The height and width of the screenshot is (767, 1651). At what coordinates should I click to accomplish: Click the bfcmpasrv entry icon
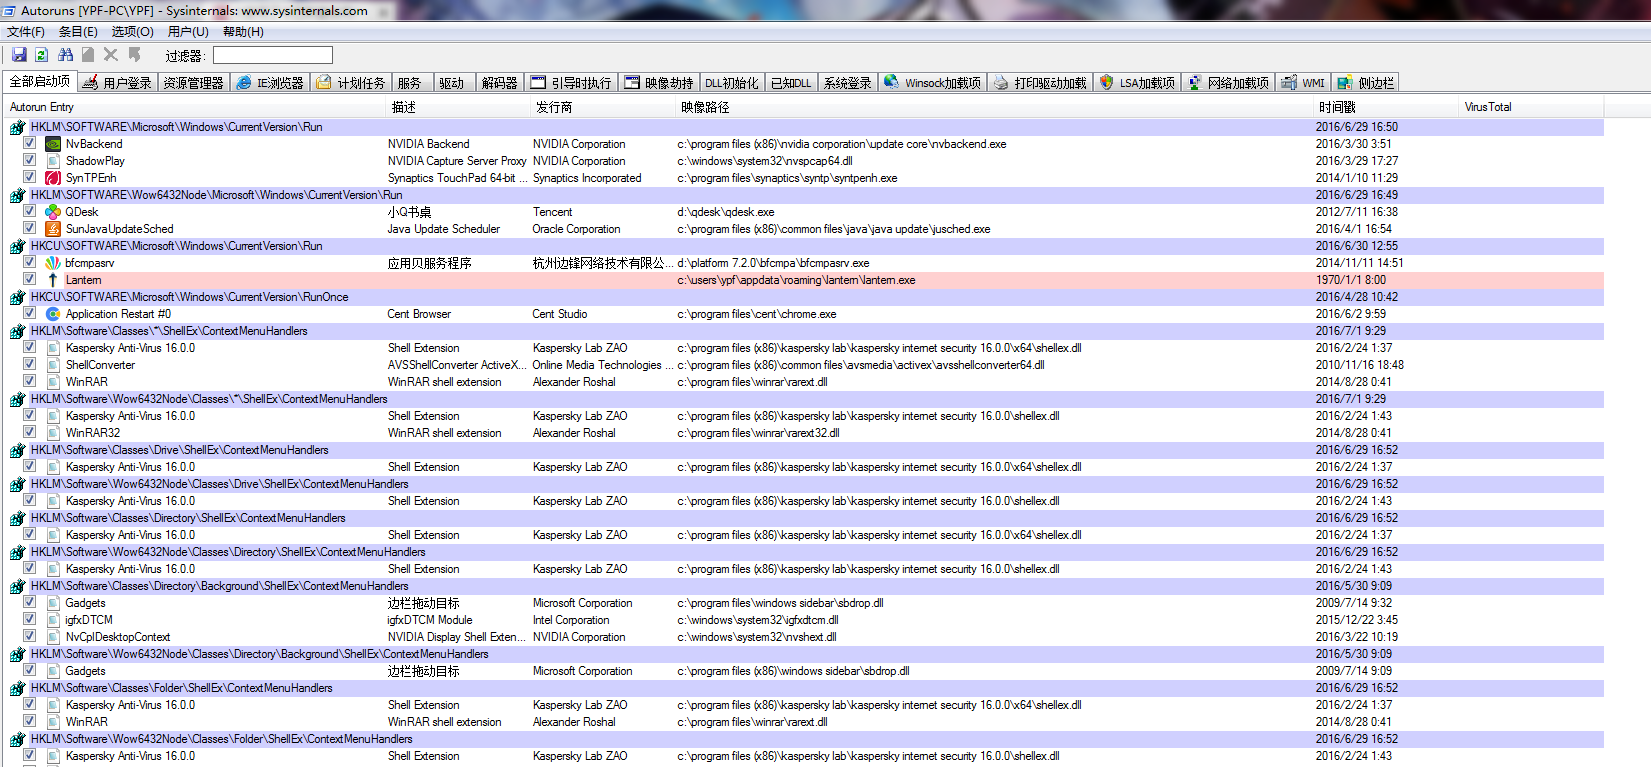[53, 263]
